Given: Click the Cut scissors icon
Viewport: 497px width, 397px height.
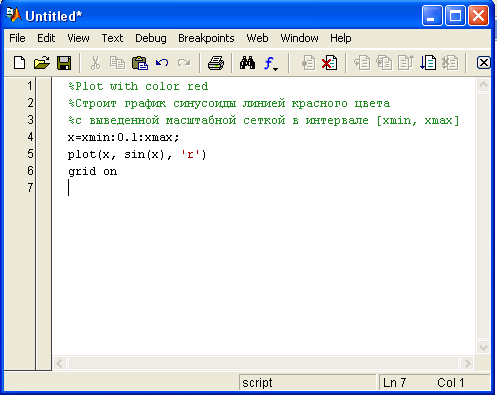Looking at the screenshot, I should 95,63.
